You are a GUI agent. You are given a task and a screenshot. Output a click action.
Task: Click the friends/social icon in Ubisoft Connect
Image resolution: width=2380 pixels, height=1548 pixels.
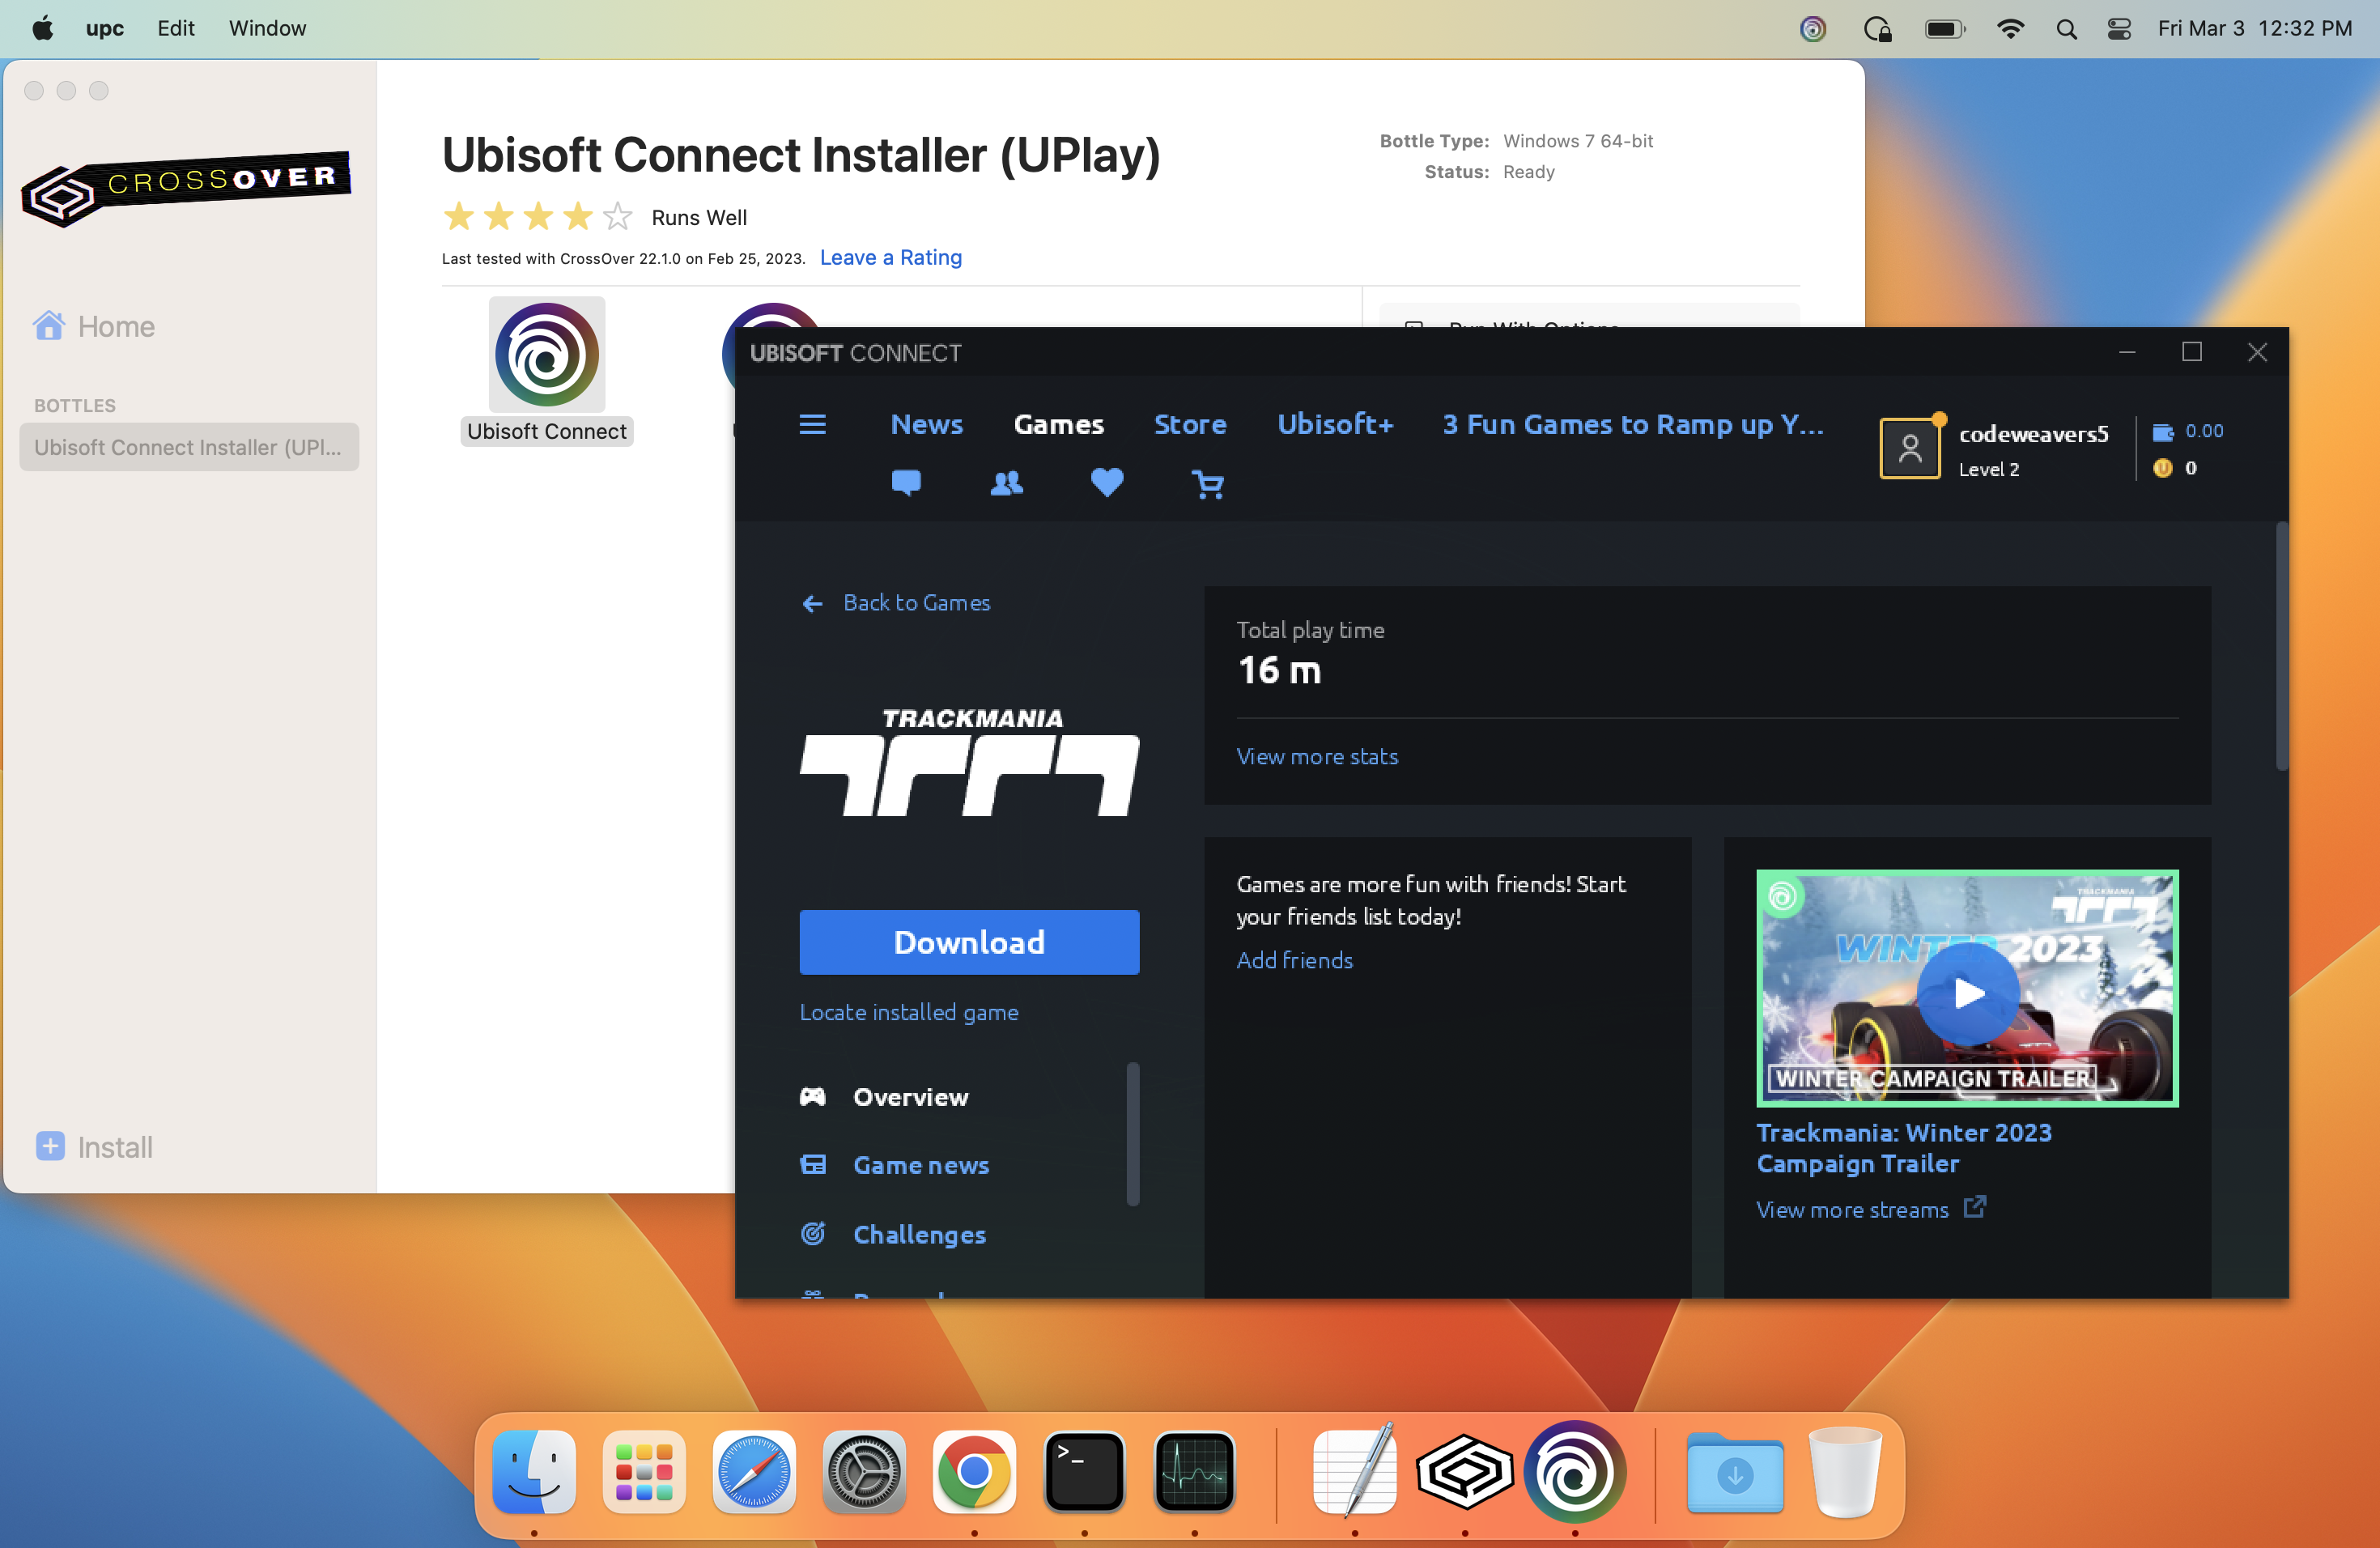click(1005, 481)
